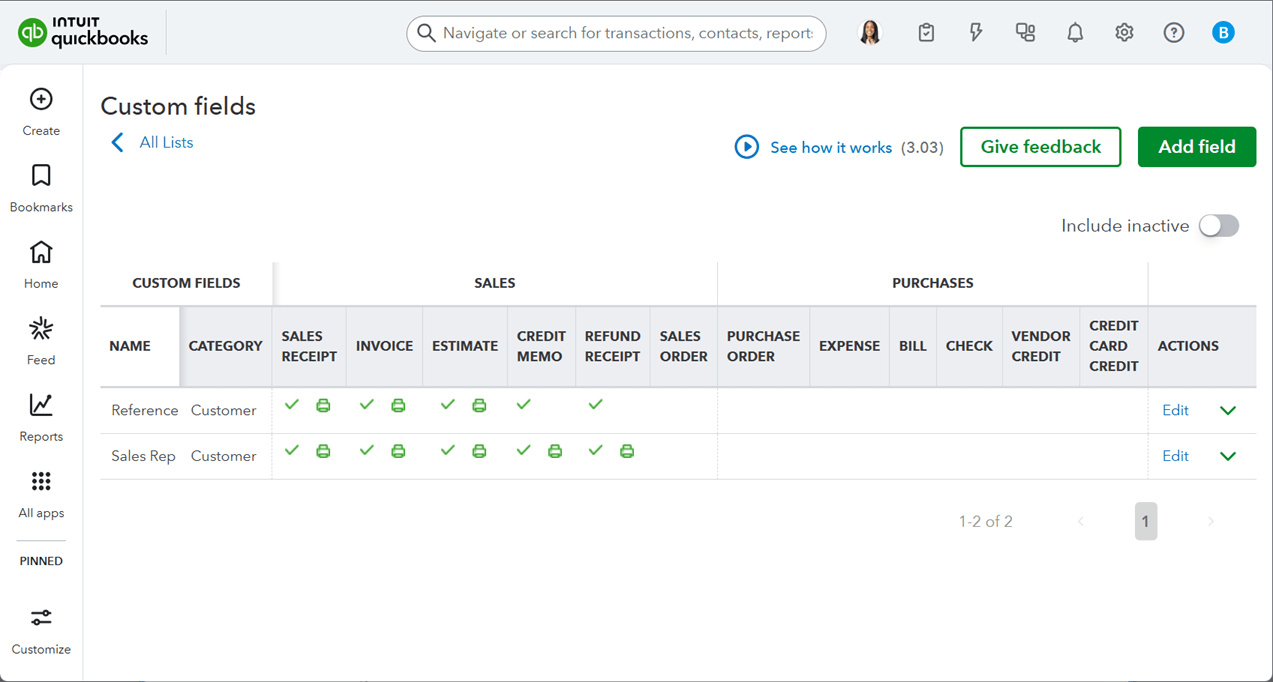Click the Give feedback button
1273x682 pixels.
click(1040, 147)
